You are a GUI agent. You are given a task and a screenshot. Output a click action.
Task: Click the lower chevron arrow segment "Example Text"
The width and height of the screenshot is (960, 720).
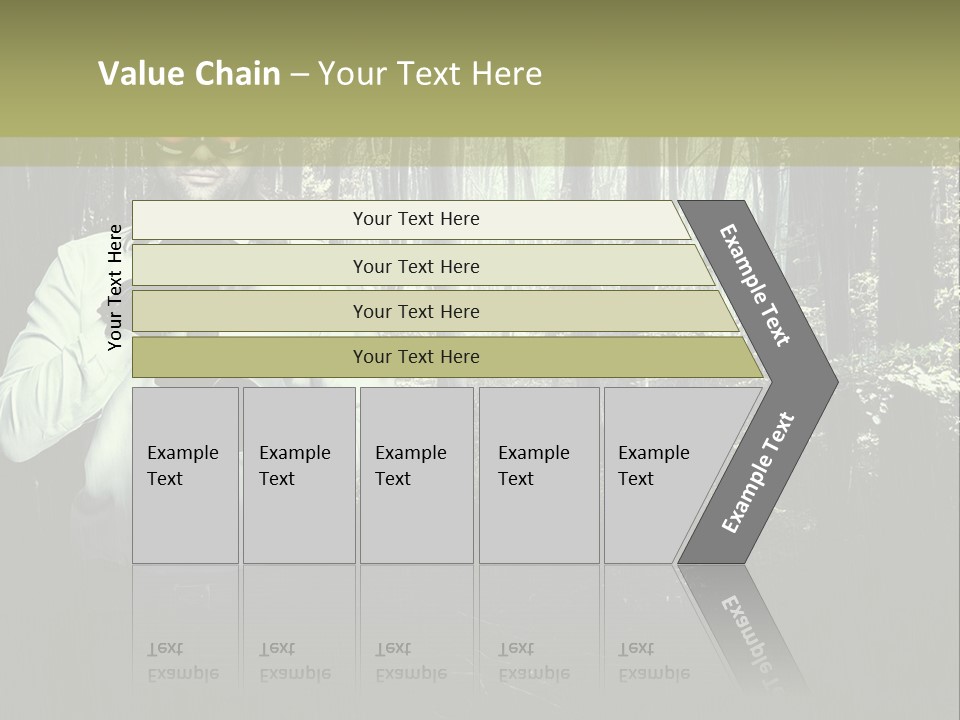click(x=757, y=472)
